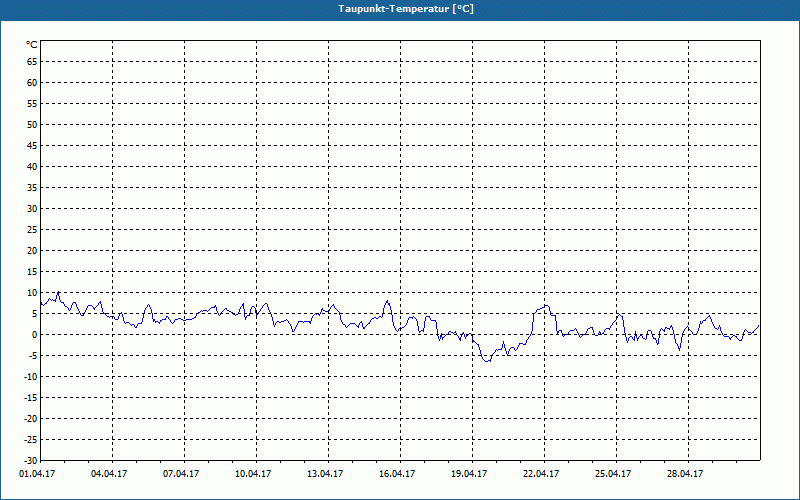The height and width of the screenshot is (500, 800).
Task: Click the °C unit label on axis
Action: pyautogui.click(x=32, y=45)
